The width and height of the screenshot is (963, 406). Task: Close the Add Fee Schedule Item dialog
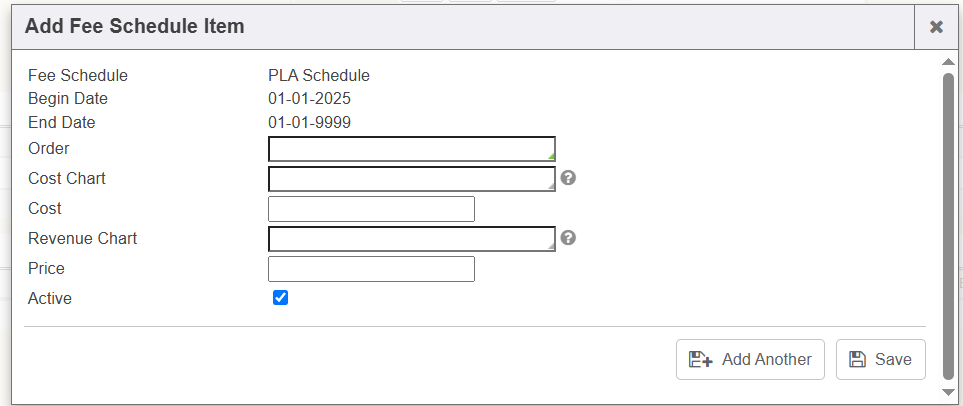[x=936, y=27]
